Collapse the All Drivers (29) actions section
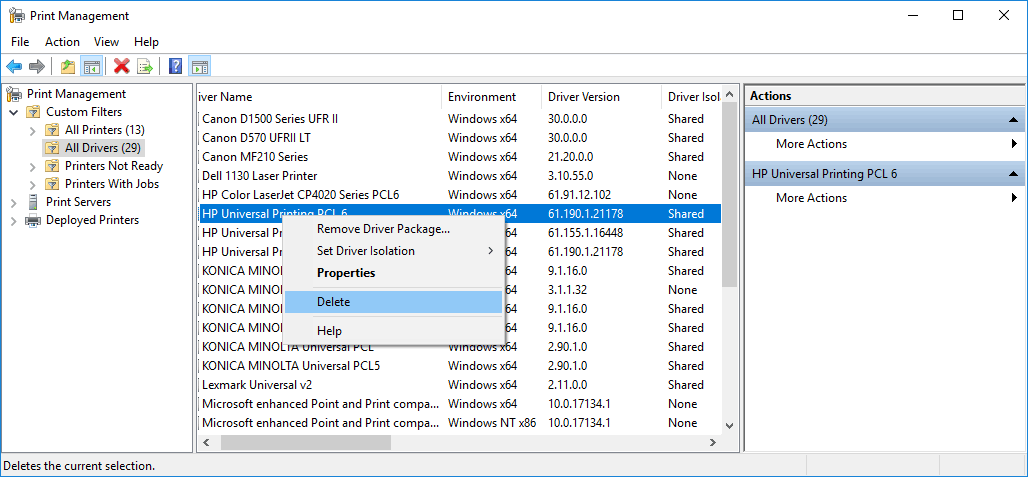 1014,120
